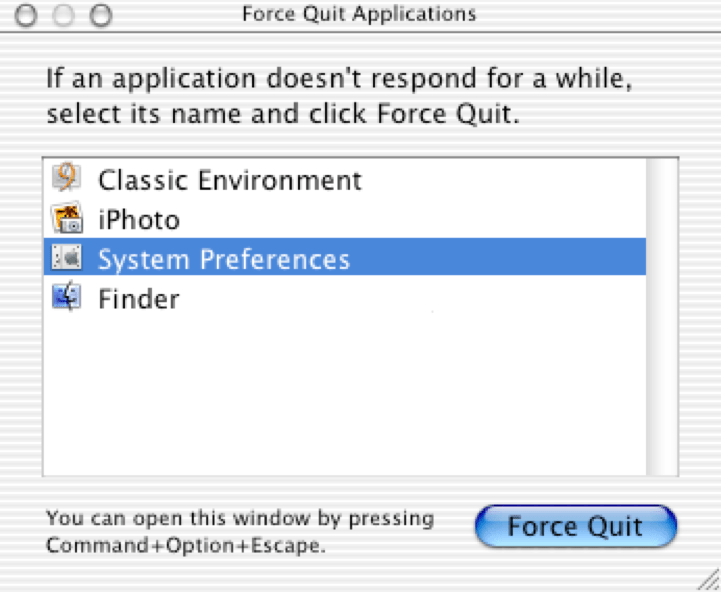Zoom the window with the third title button
Screen dimensions: 721x592
click(x=101, y=16)
